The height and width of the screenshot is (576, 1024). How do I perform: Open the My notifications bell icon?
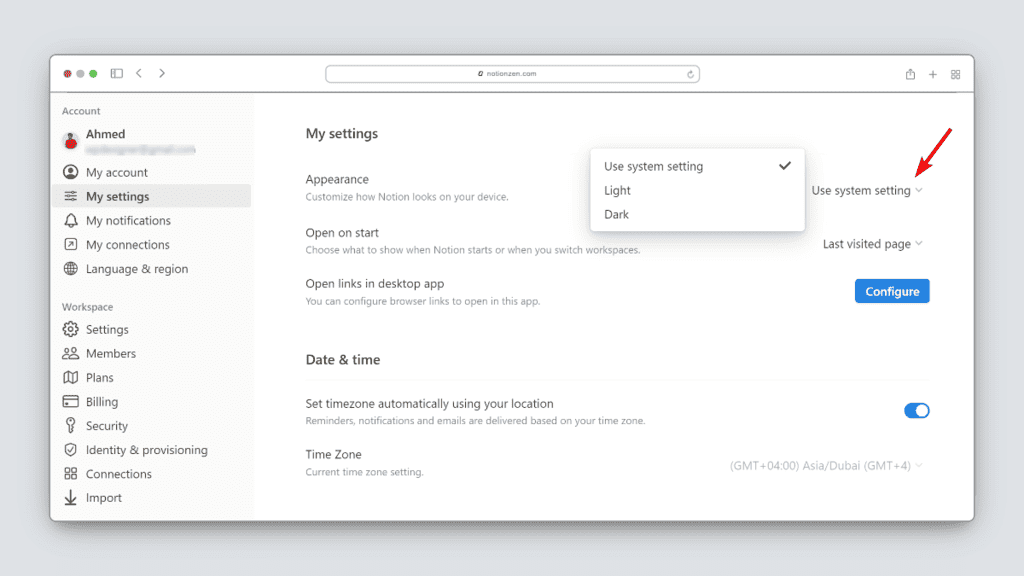pos(70,220)
